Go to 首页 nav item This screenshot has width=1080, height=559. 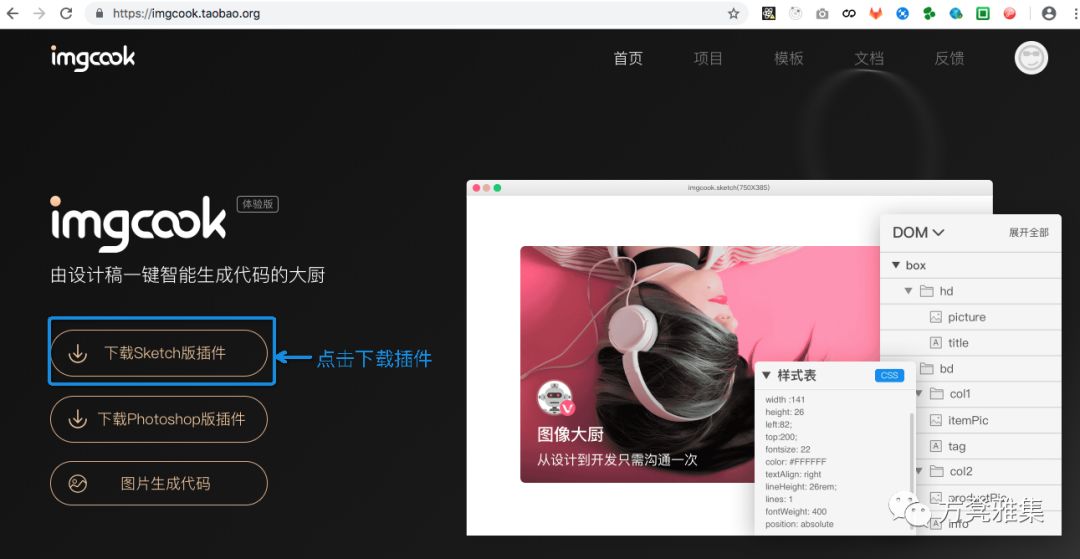[x=628, y=59]
